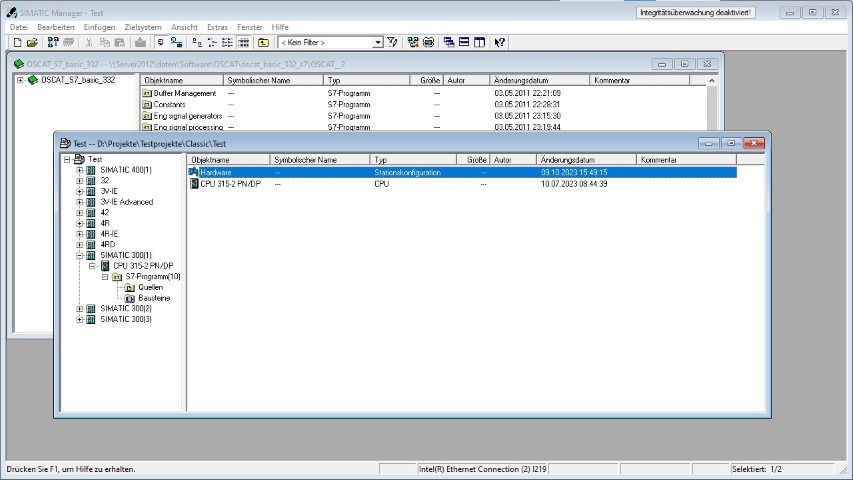Click the SIMATIC 400(1) station icon
The image size is (853, 480).
(x=91, y=170)
